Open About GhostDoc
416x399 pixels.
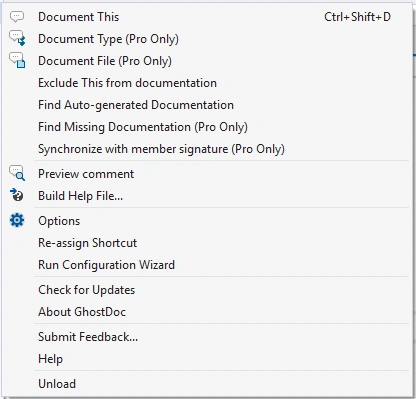point(207,312)
